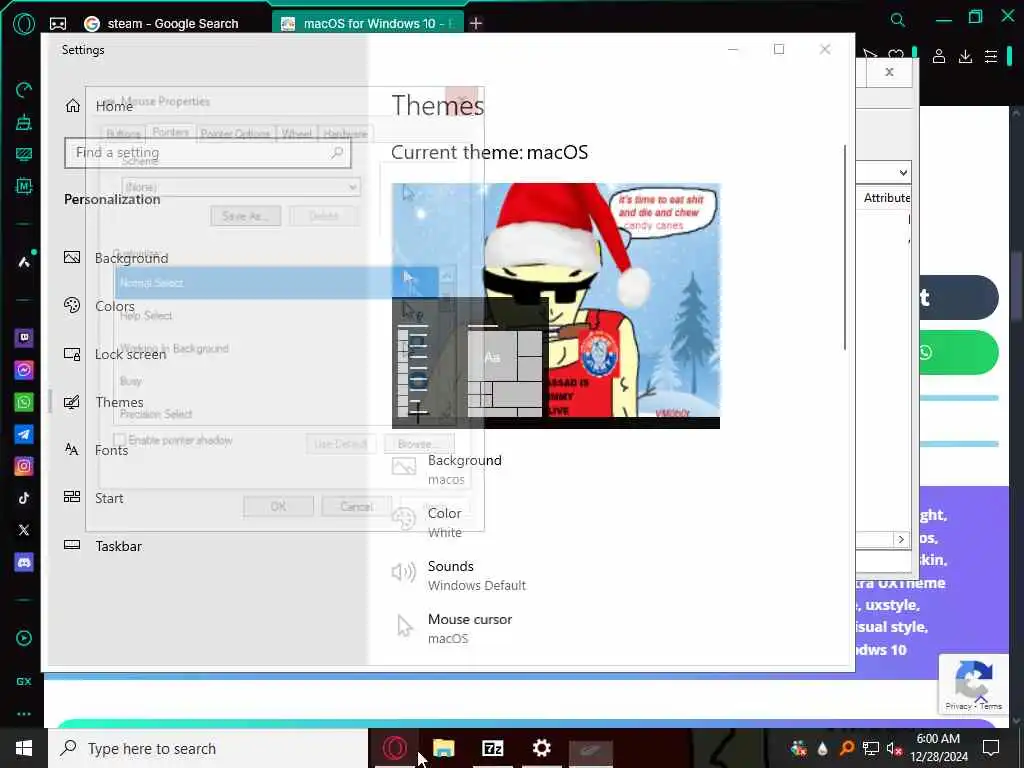Screen dimensions: 1024x768
Task: Click the right scroll arrow in background dialog
Action: pyautogui.click(x=901, y=539)
